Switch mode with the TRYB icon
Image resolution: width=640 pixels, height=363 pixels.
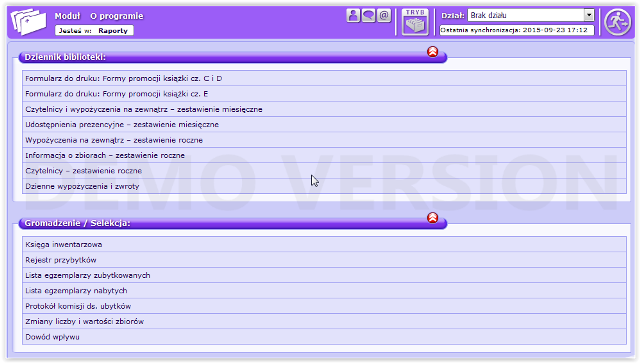pyautogui.click(x=415, y=22)
